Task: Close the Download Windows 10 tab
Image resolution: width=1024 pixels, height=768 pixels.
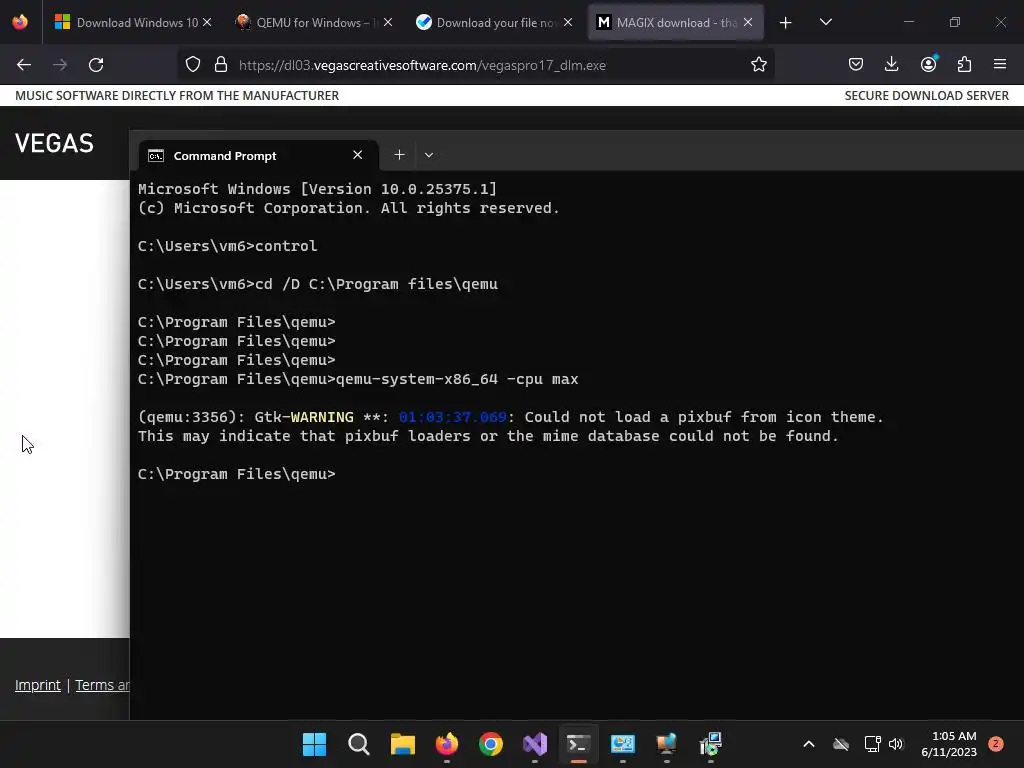Action: click(x=207, y=22)
